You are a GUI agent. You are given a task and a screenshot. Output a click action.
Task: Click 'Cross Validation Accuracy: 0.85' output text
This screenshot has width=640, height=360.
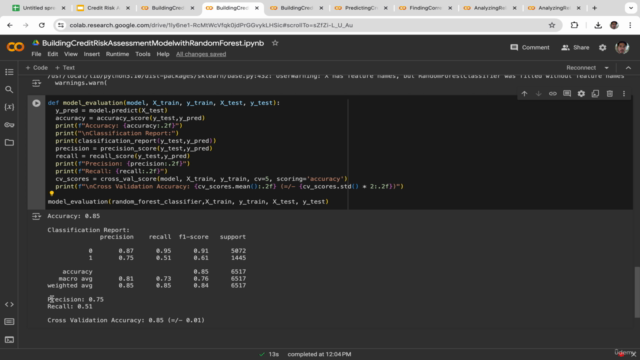(x=105, y=320)
